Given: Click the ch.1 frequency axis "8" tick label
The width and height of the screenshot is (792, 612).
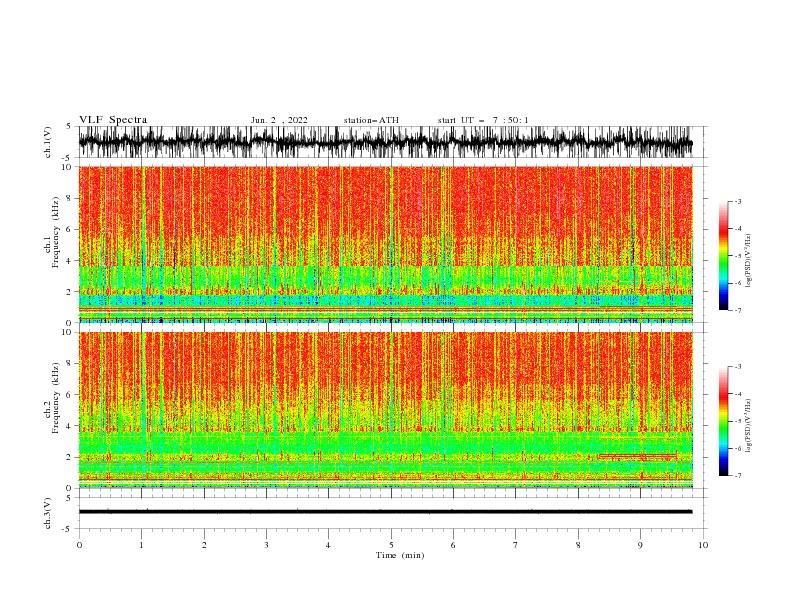Looking at the screenshot, I should 70,198.
